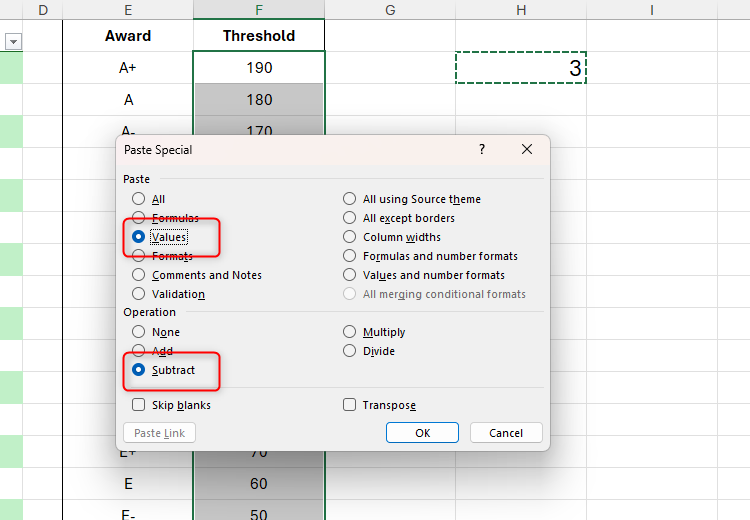Choose All using Source theme option
Screen dimensions: 750x520
click(x=350, y=199)
